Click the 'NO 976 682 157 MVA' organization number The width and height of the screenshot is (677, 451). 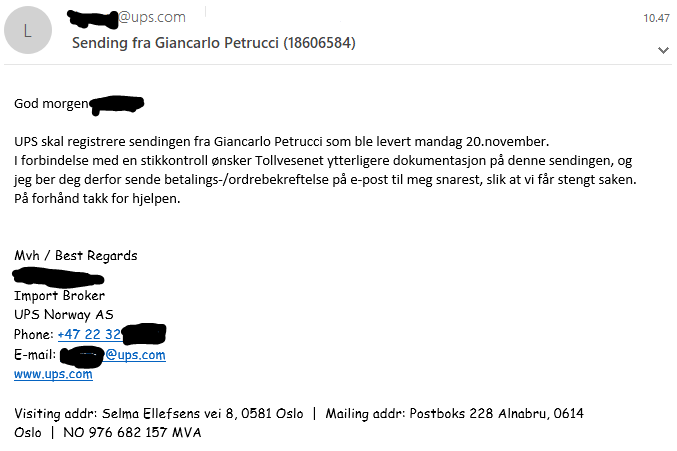coord(132,432)
